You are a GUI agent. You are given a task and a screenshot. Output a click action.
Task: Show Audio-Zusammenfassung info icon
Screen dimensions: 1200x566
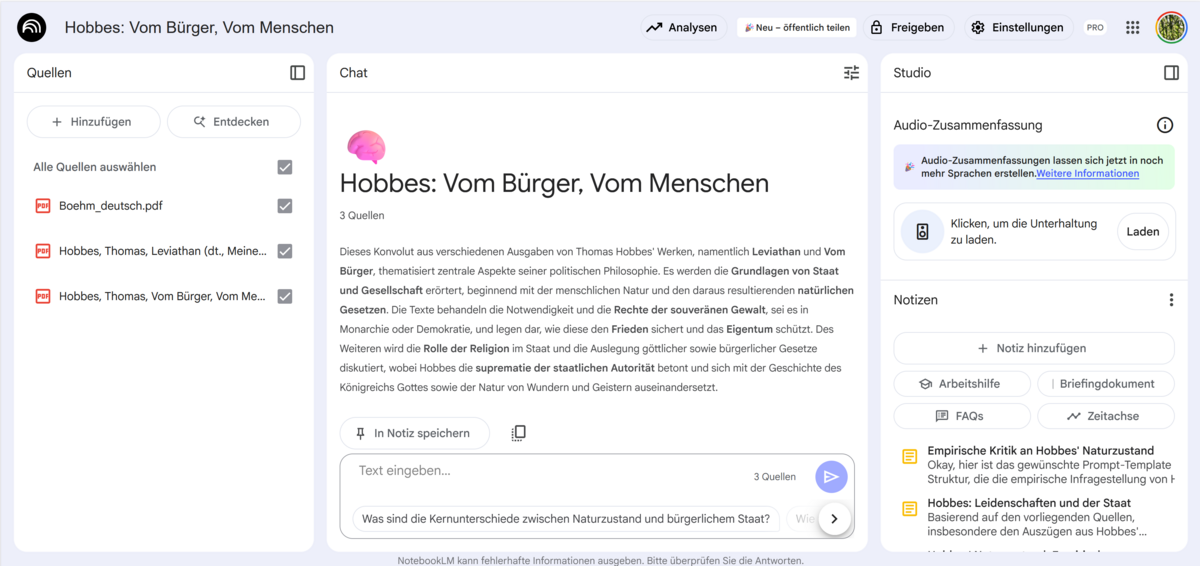[1164, 125]
